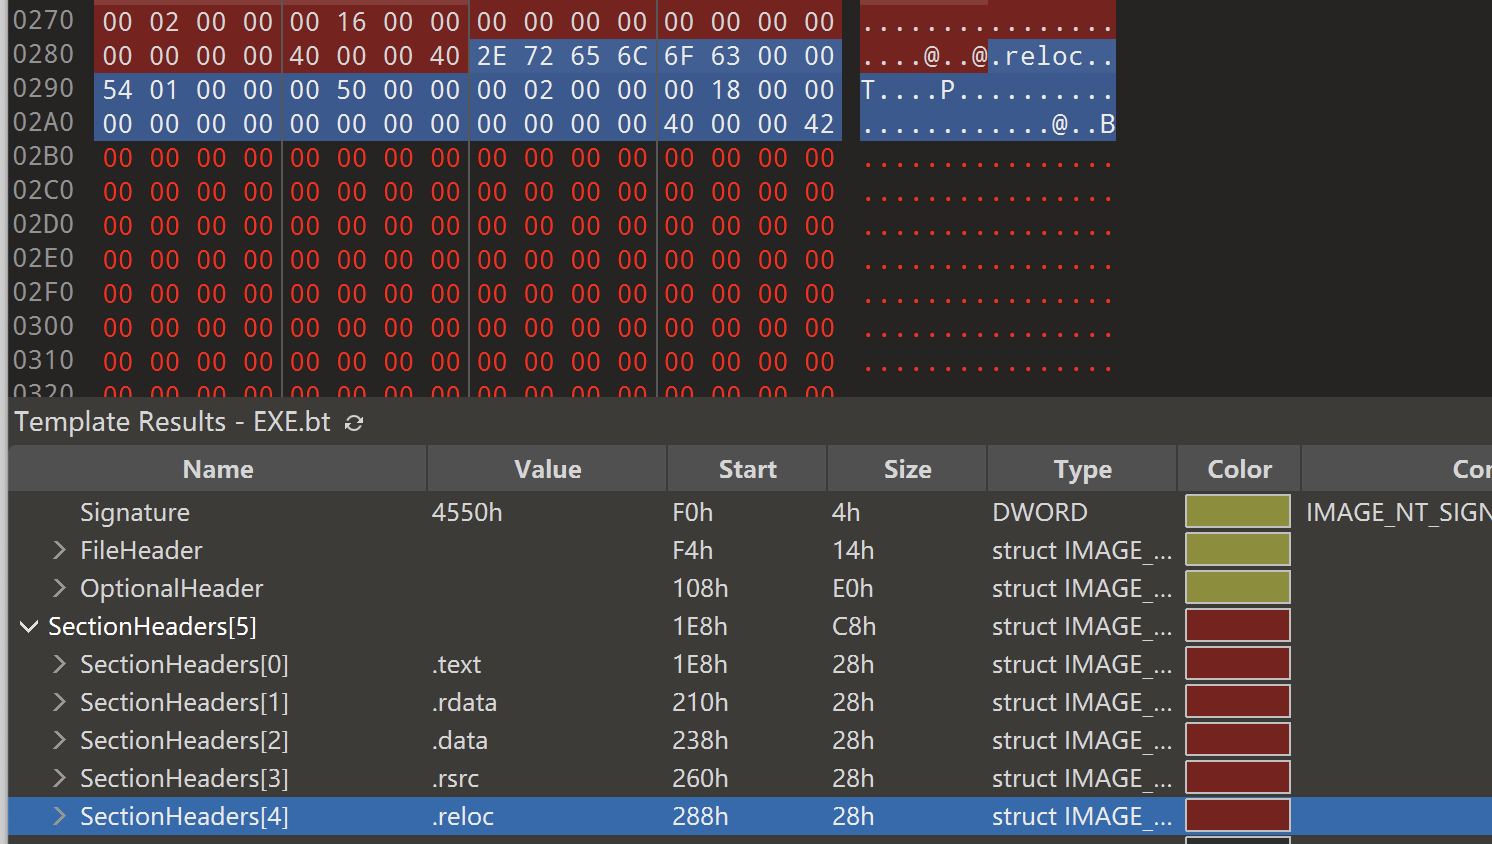1492x844 pixels.
Task: Click the Color column header
Action: [x=1239, y=469]
